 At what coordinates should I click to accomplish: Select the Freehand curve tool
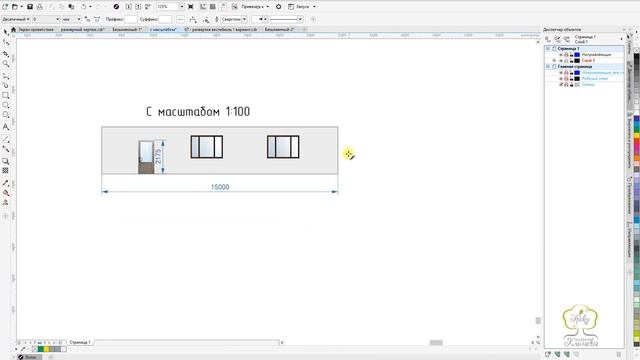(6, 76)
